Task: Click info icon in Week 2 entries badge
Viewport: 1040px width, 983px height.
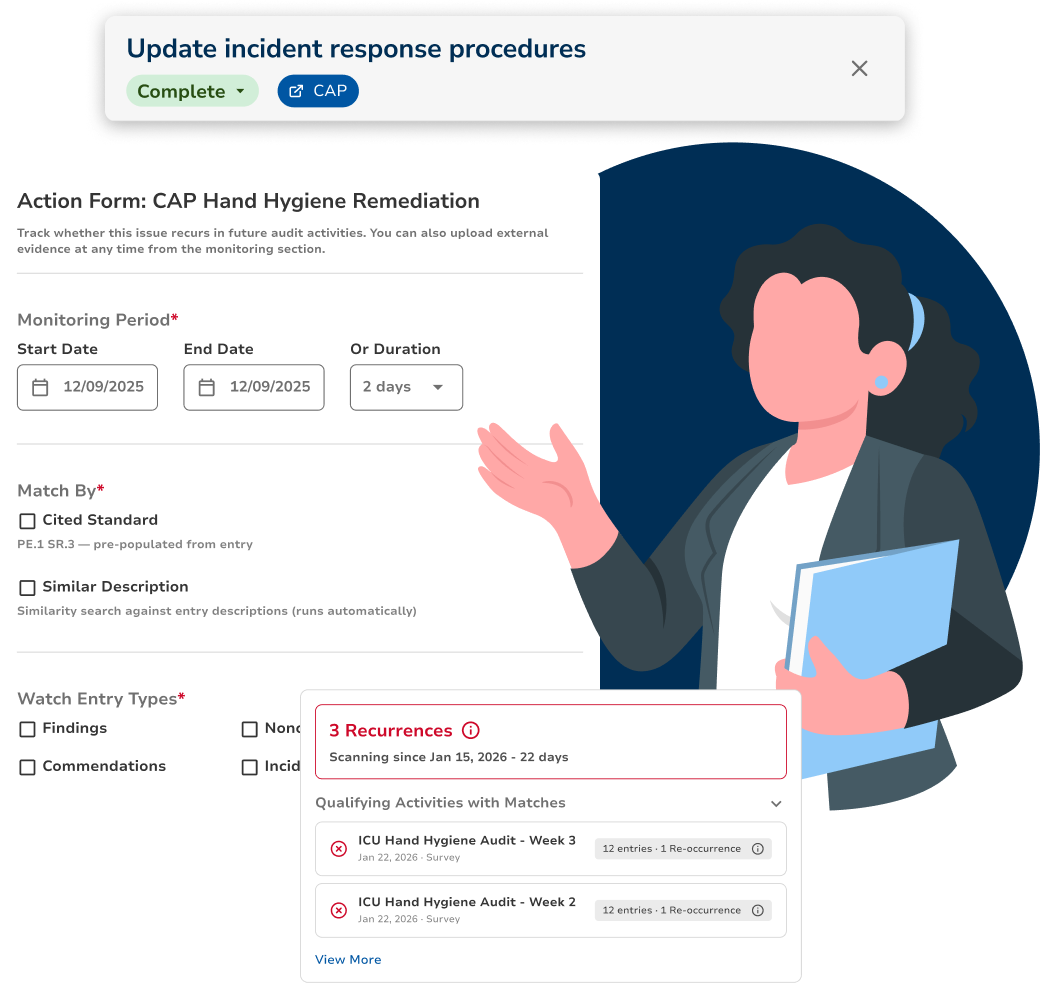Action: (757, 911)
